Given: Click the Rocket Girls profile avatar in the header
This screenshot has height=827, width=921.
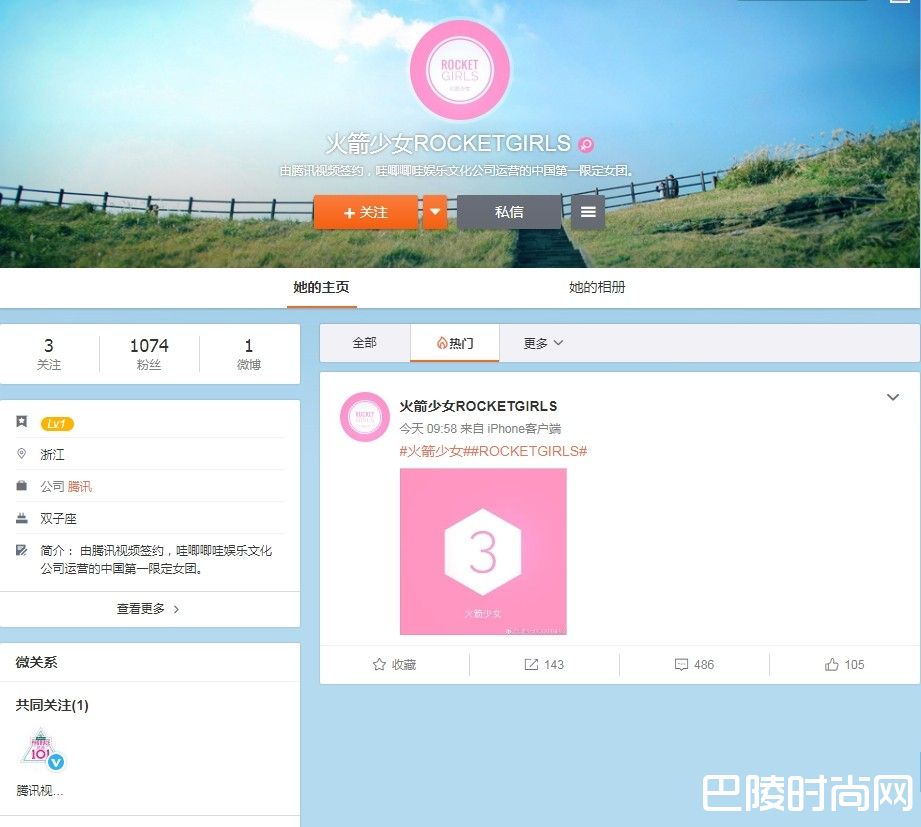Looking at the screenshot, I should pyautogui.click(x=459, y=70).
